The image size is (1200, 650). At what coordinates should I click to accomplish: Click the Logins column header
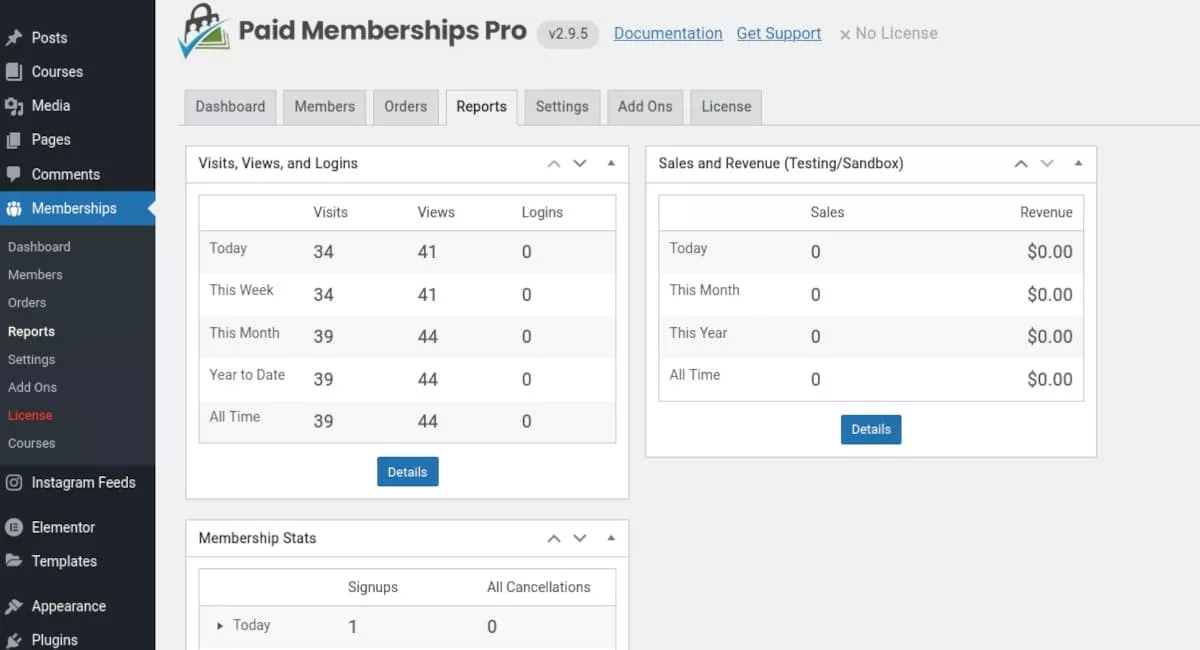(x=542, y=213)
